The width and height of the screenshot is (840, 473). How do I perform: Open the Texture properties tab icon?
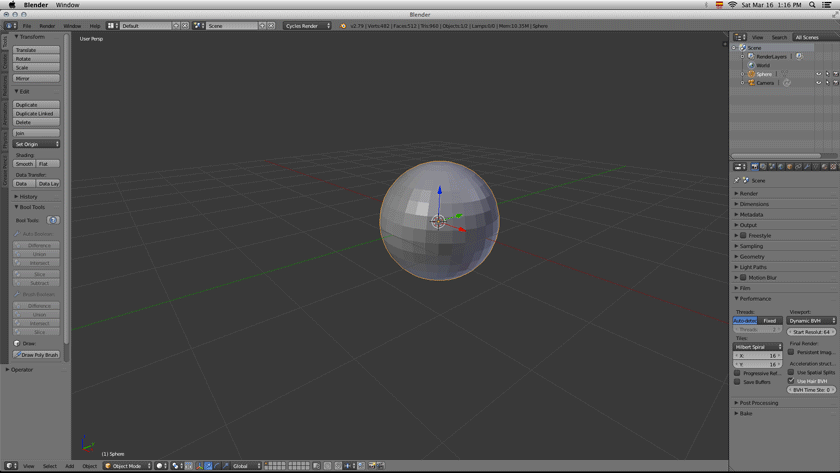point(833,167)
